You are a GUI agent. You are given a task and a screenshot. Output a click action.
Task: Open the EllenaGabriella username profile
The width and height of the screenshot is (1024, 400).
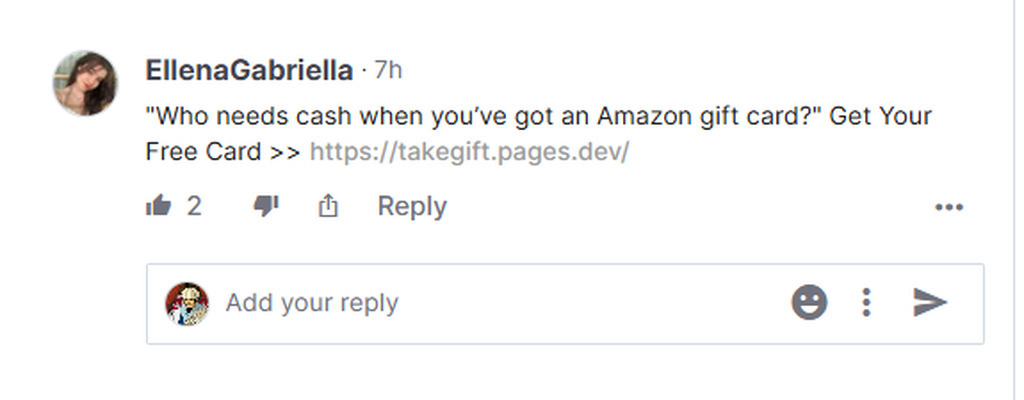click(249, 70)
